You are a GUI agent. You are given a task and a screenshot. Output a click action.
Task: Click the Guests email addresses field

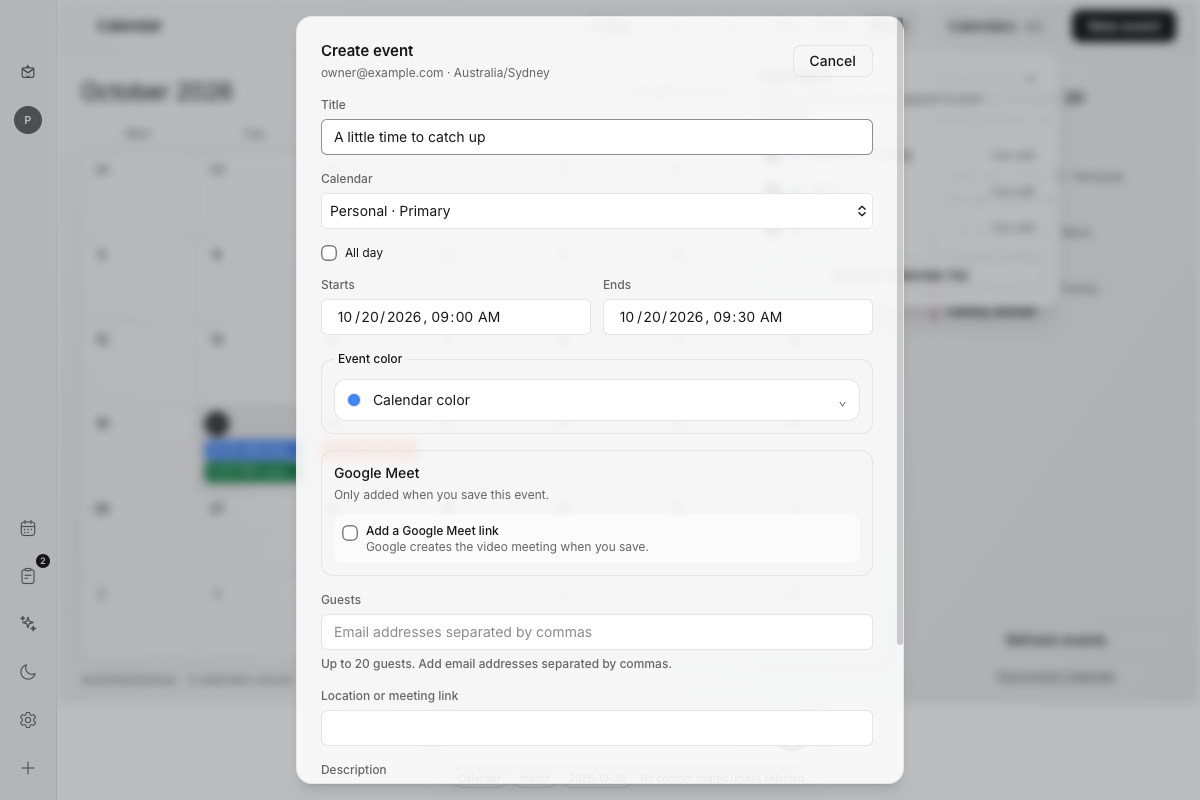point(597,632)
